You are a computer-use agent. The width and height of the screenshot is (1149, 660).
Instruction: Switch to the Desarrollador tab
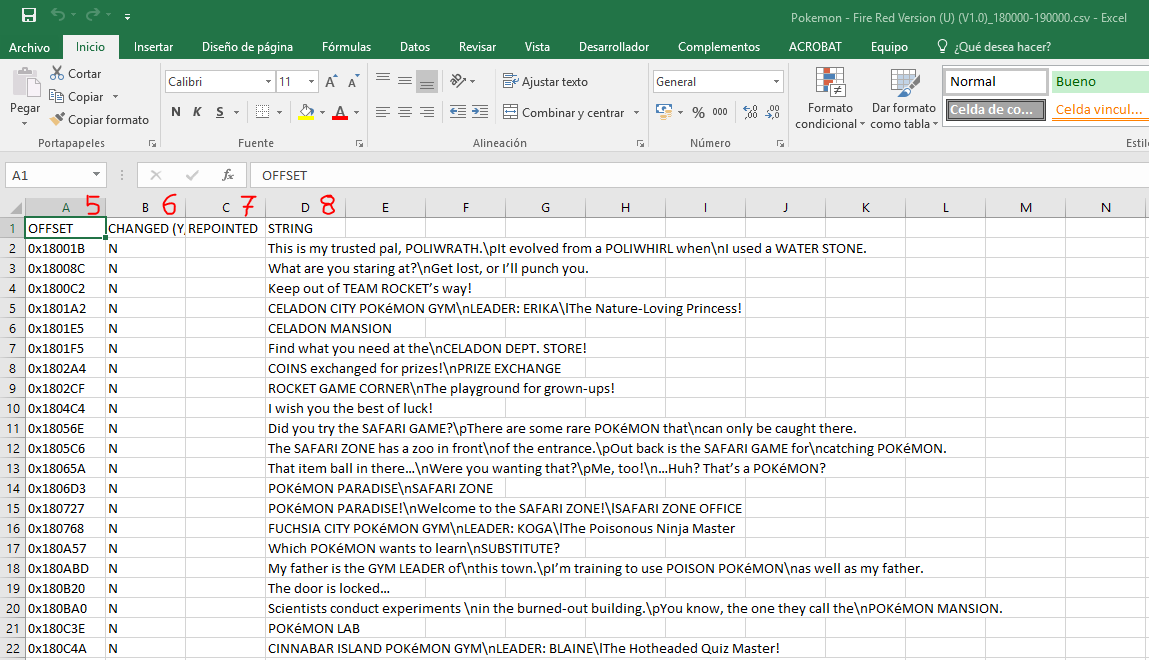[614, 47]
